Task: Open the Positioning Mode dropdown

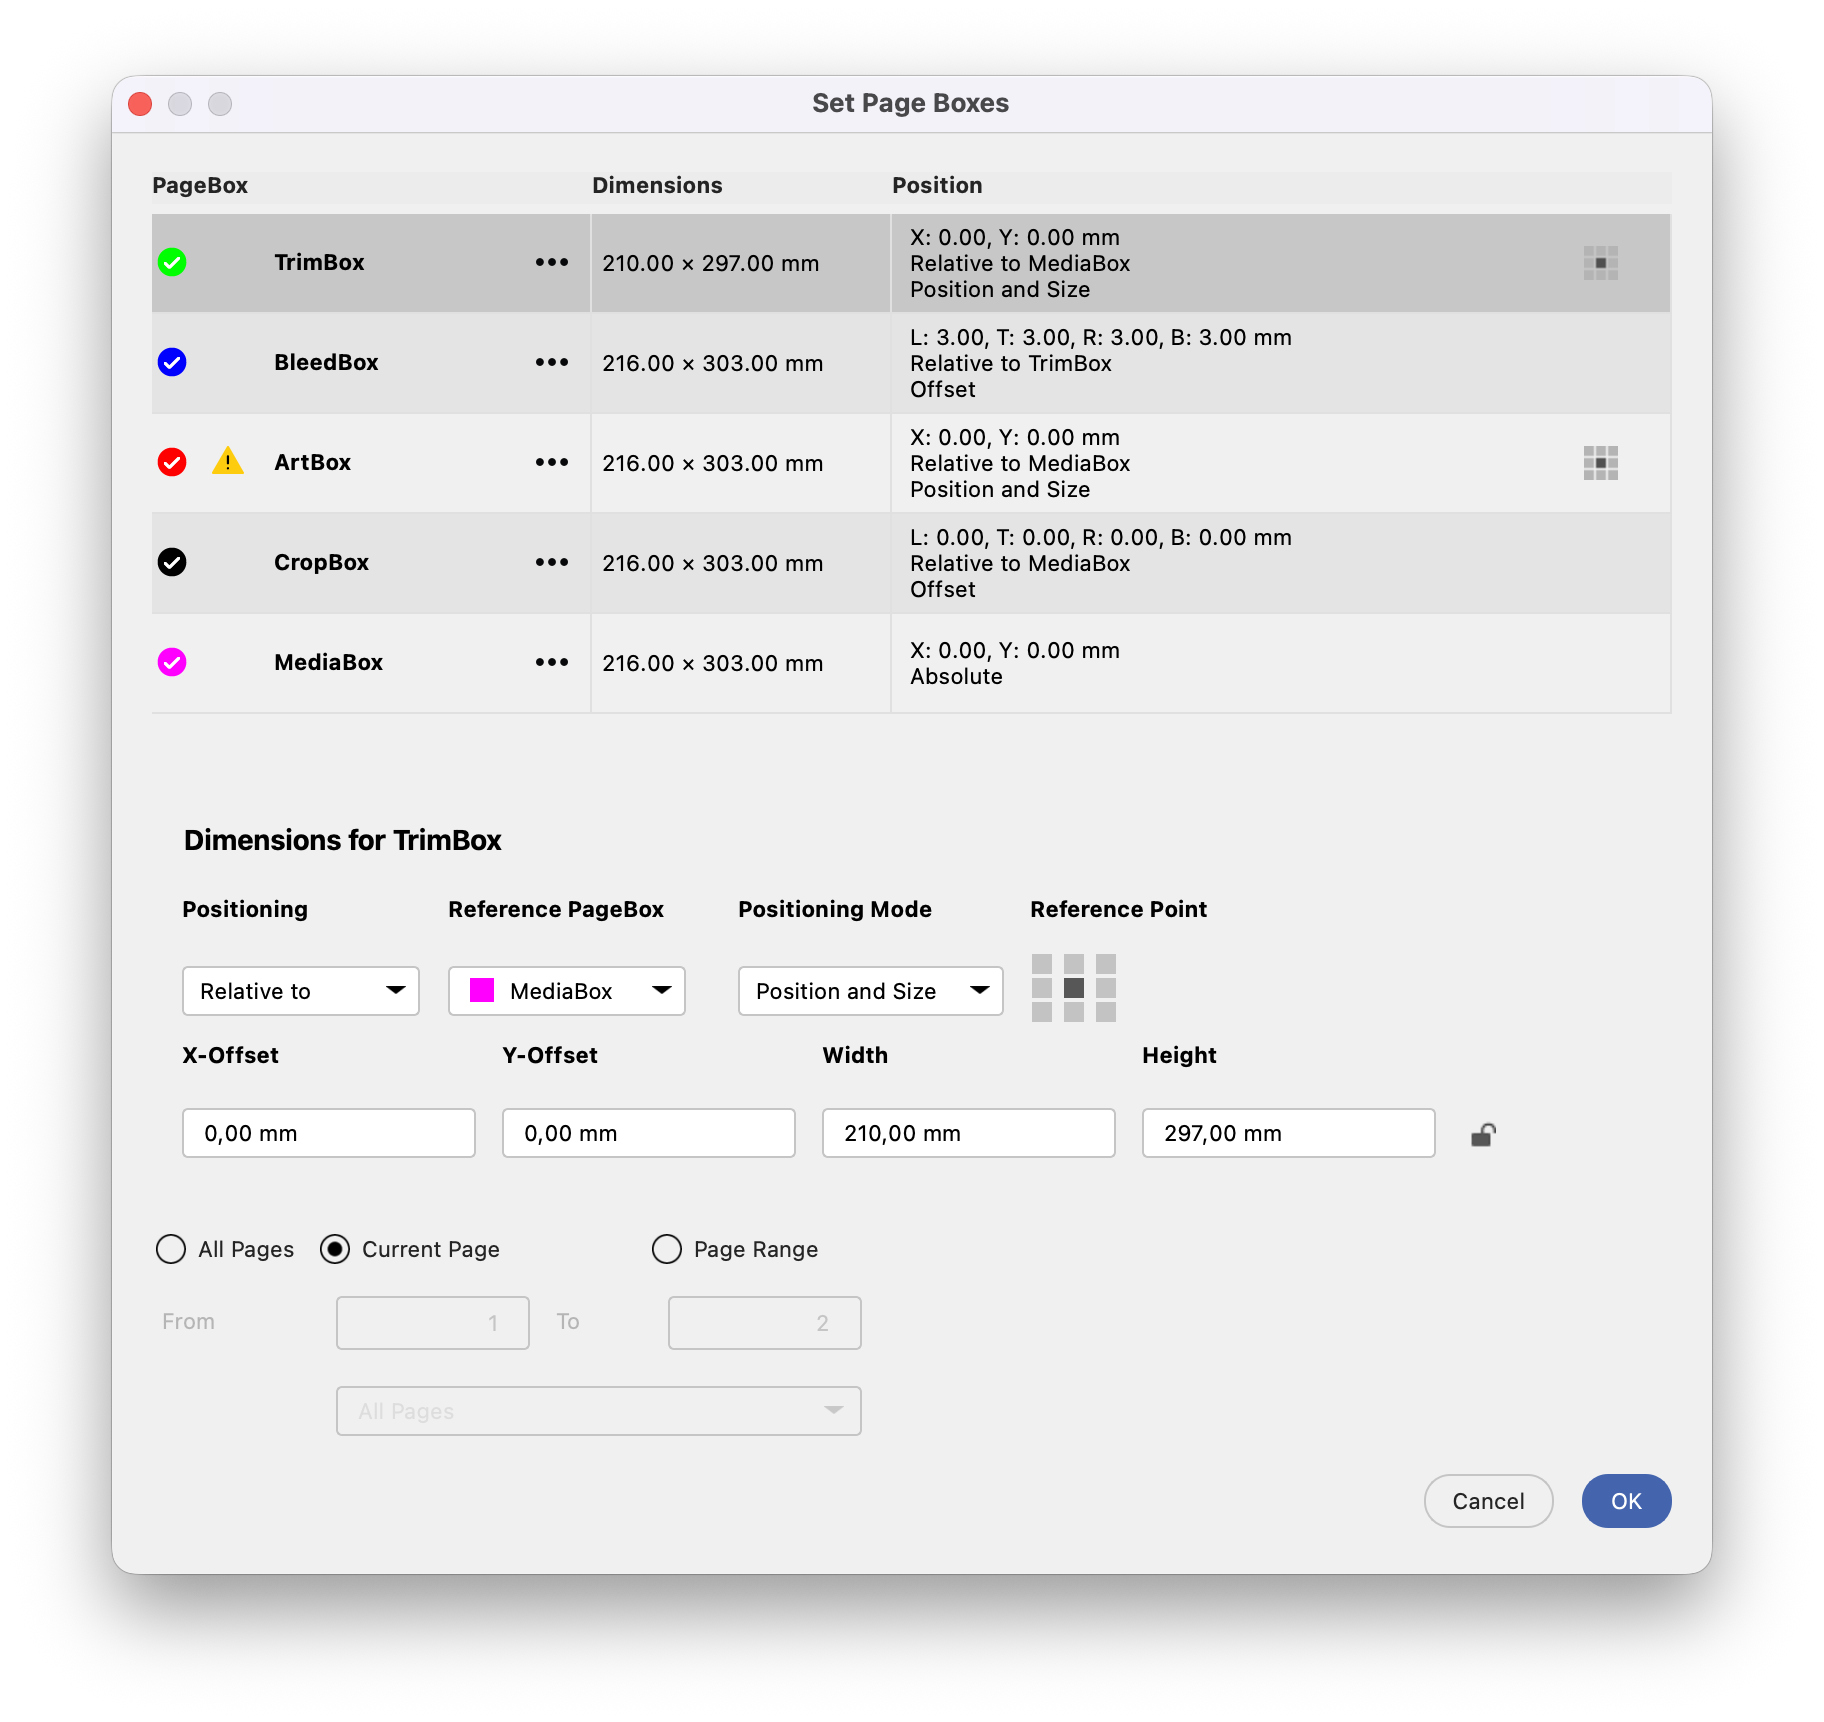Action: (871, 991)
